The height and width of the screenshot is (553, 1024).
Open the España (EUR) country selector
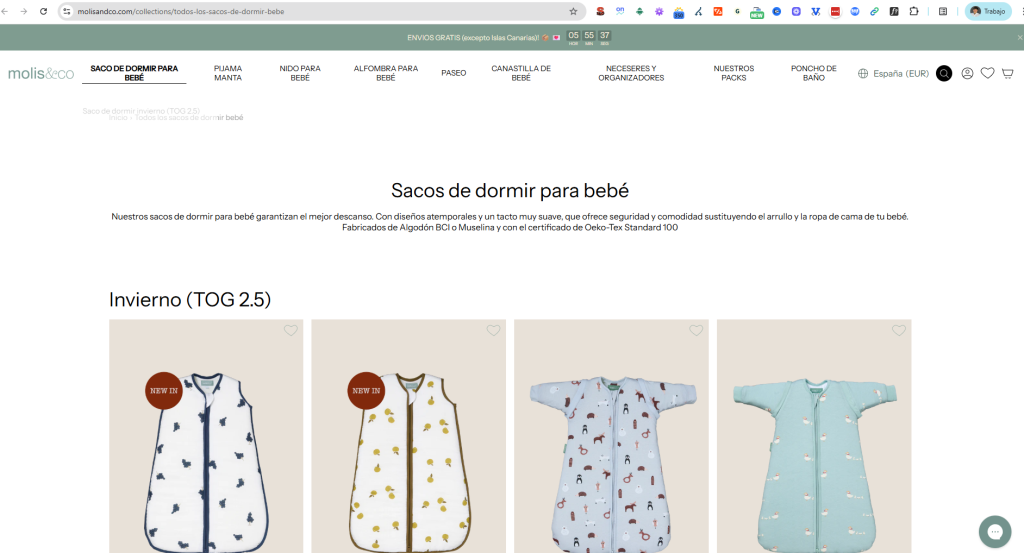(x=893, y=73)
